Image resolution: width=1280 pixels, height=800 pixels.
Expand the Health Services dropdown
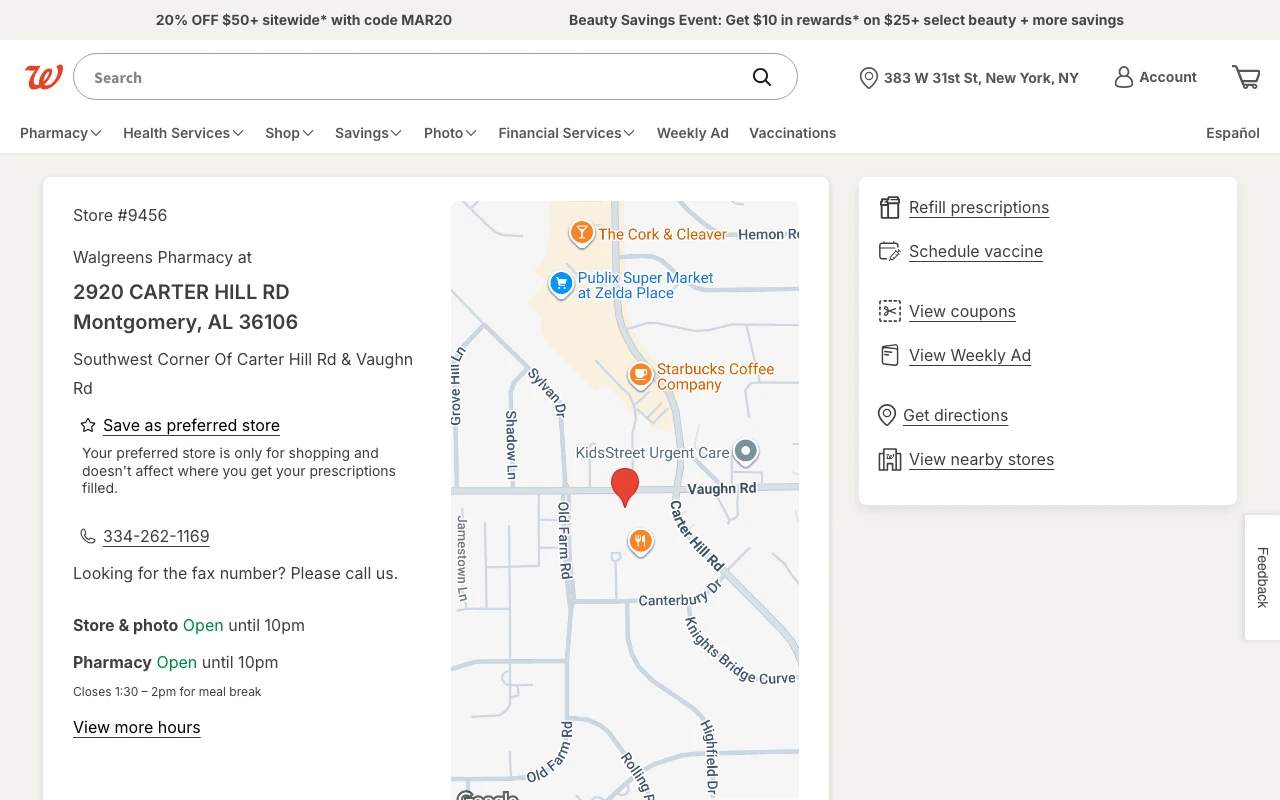click(183, 133)
